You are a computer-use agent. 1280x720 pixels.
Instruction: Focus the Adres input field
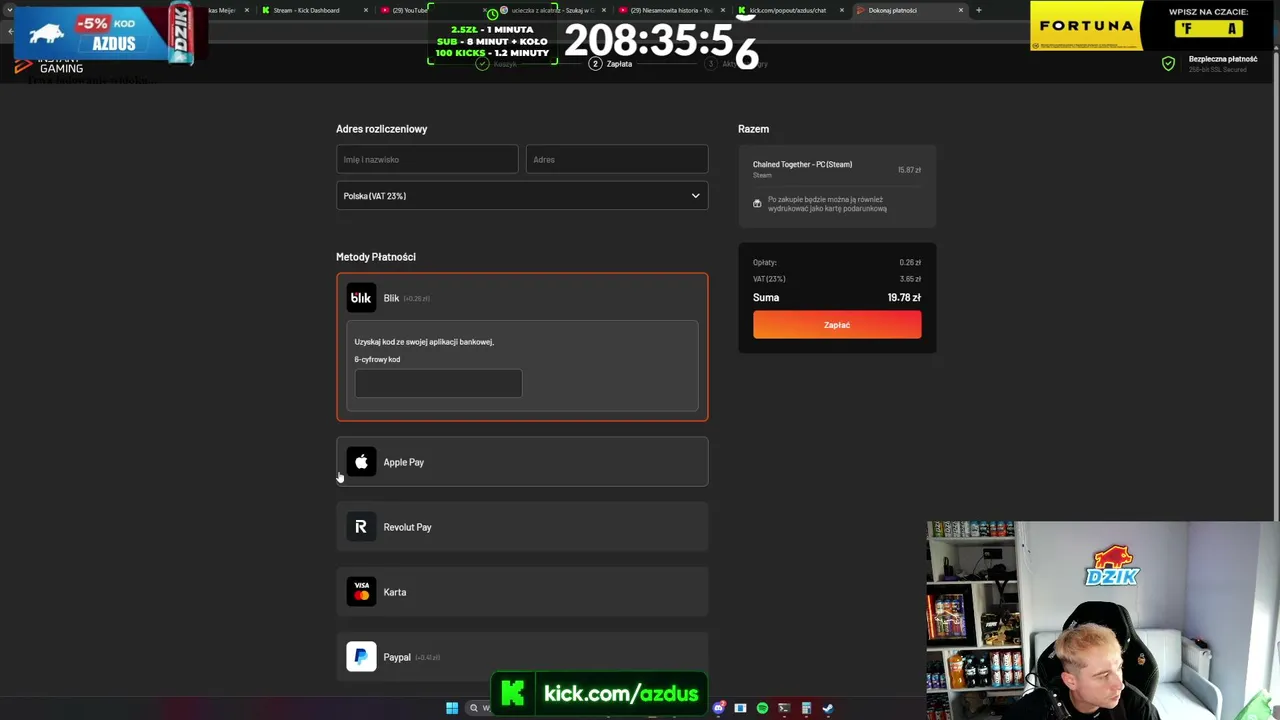[617, 159]
